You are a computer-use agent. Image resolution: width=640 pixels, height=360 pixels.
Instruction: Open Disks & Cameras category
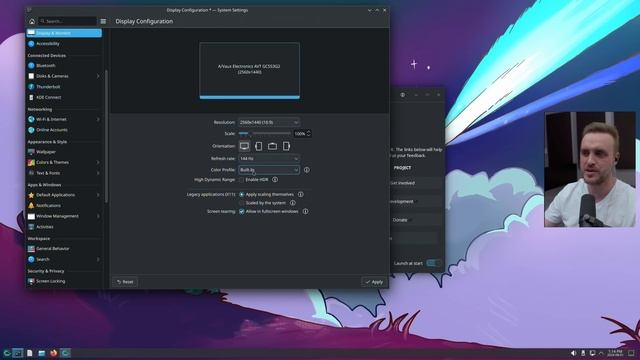click(x=64, y=76)
